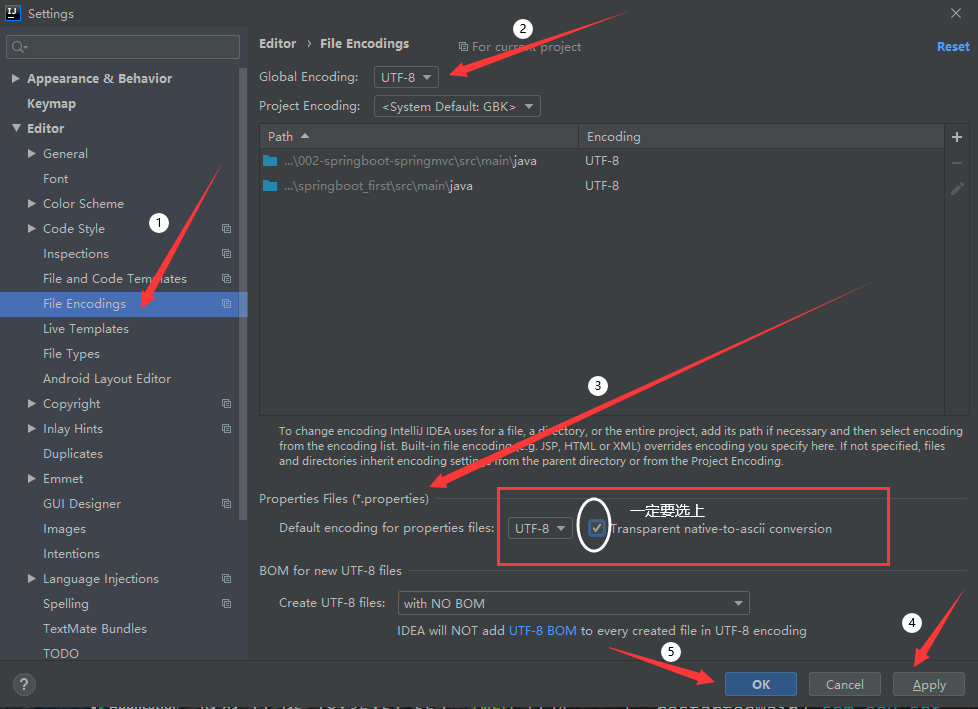The height and width of the screenshot is (709, 978).
Task: Click UTF-8 encoding cell for 002-springboot-springmvc
Action: coord(602,161)
